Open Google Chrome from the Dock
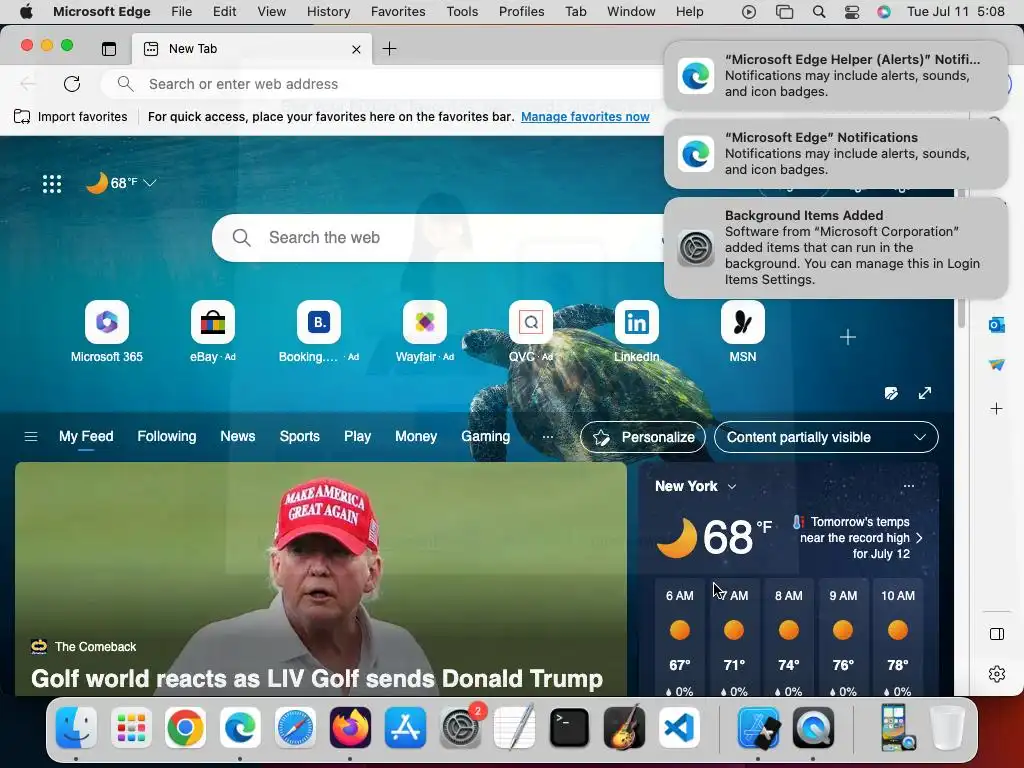This screenshot has width=1024, height=768. pos(185,728)
